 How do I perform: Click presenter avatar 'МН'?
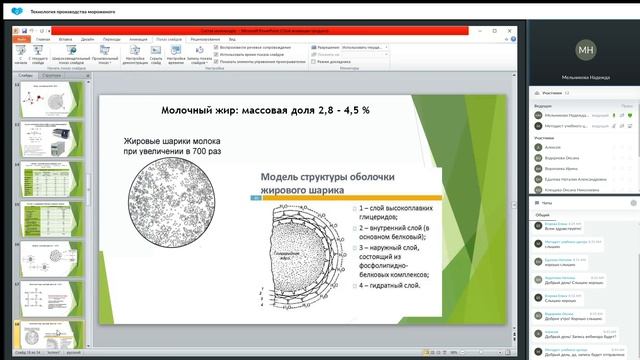click(x=586, y=50)
